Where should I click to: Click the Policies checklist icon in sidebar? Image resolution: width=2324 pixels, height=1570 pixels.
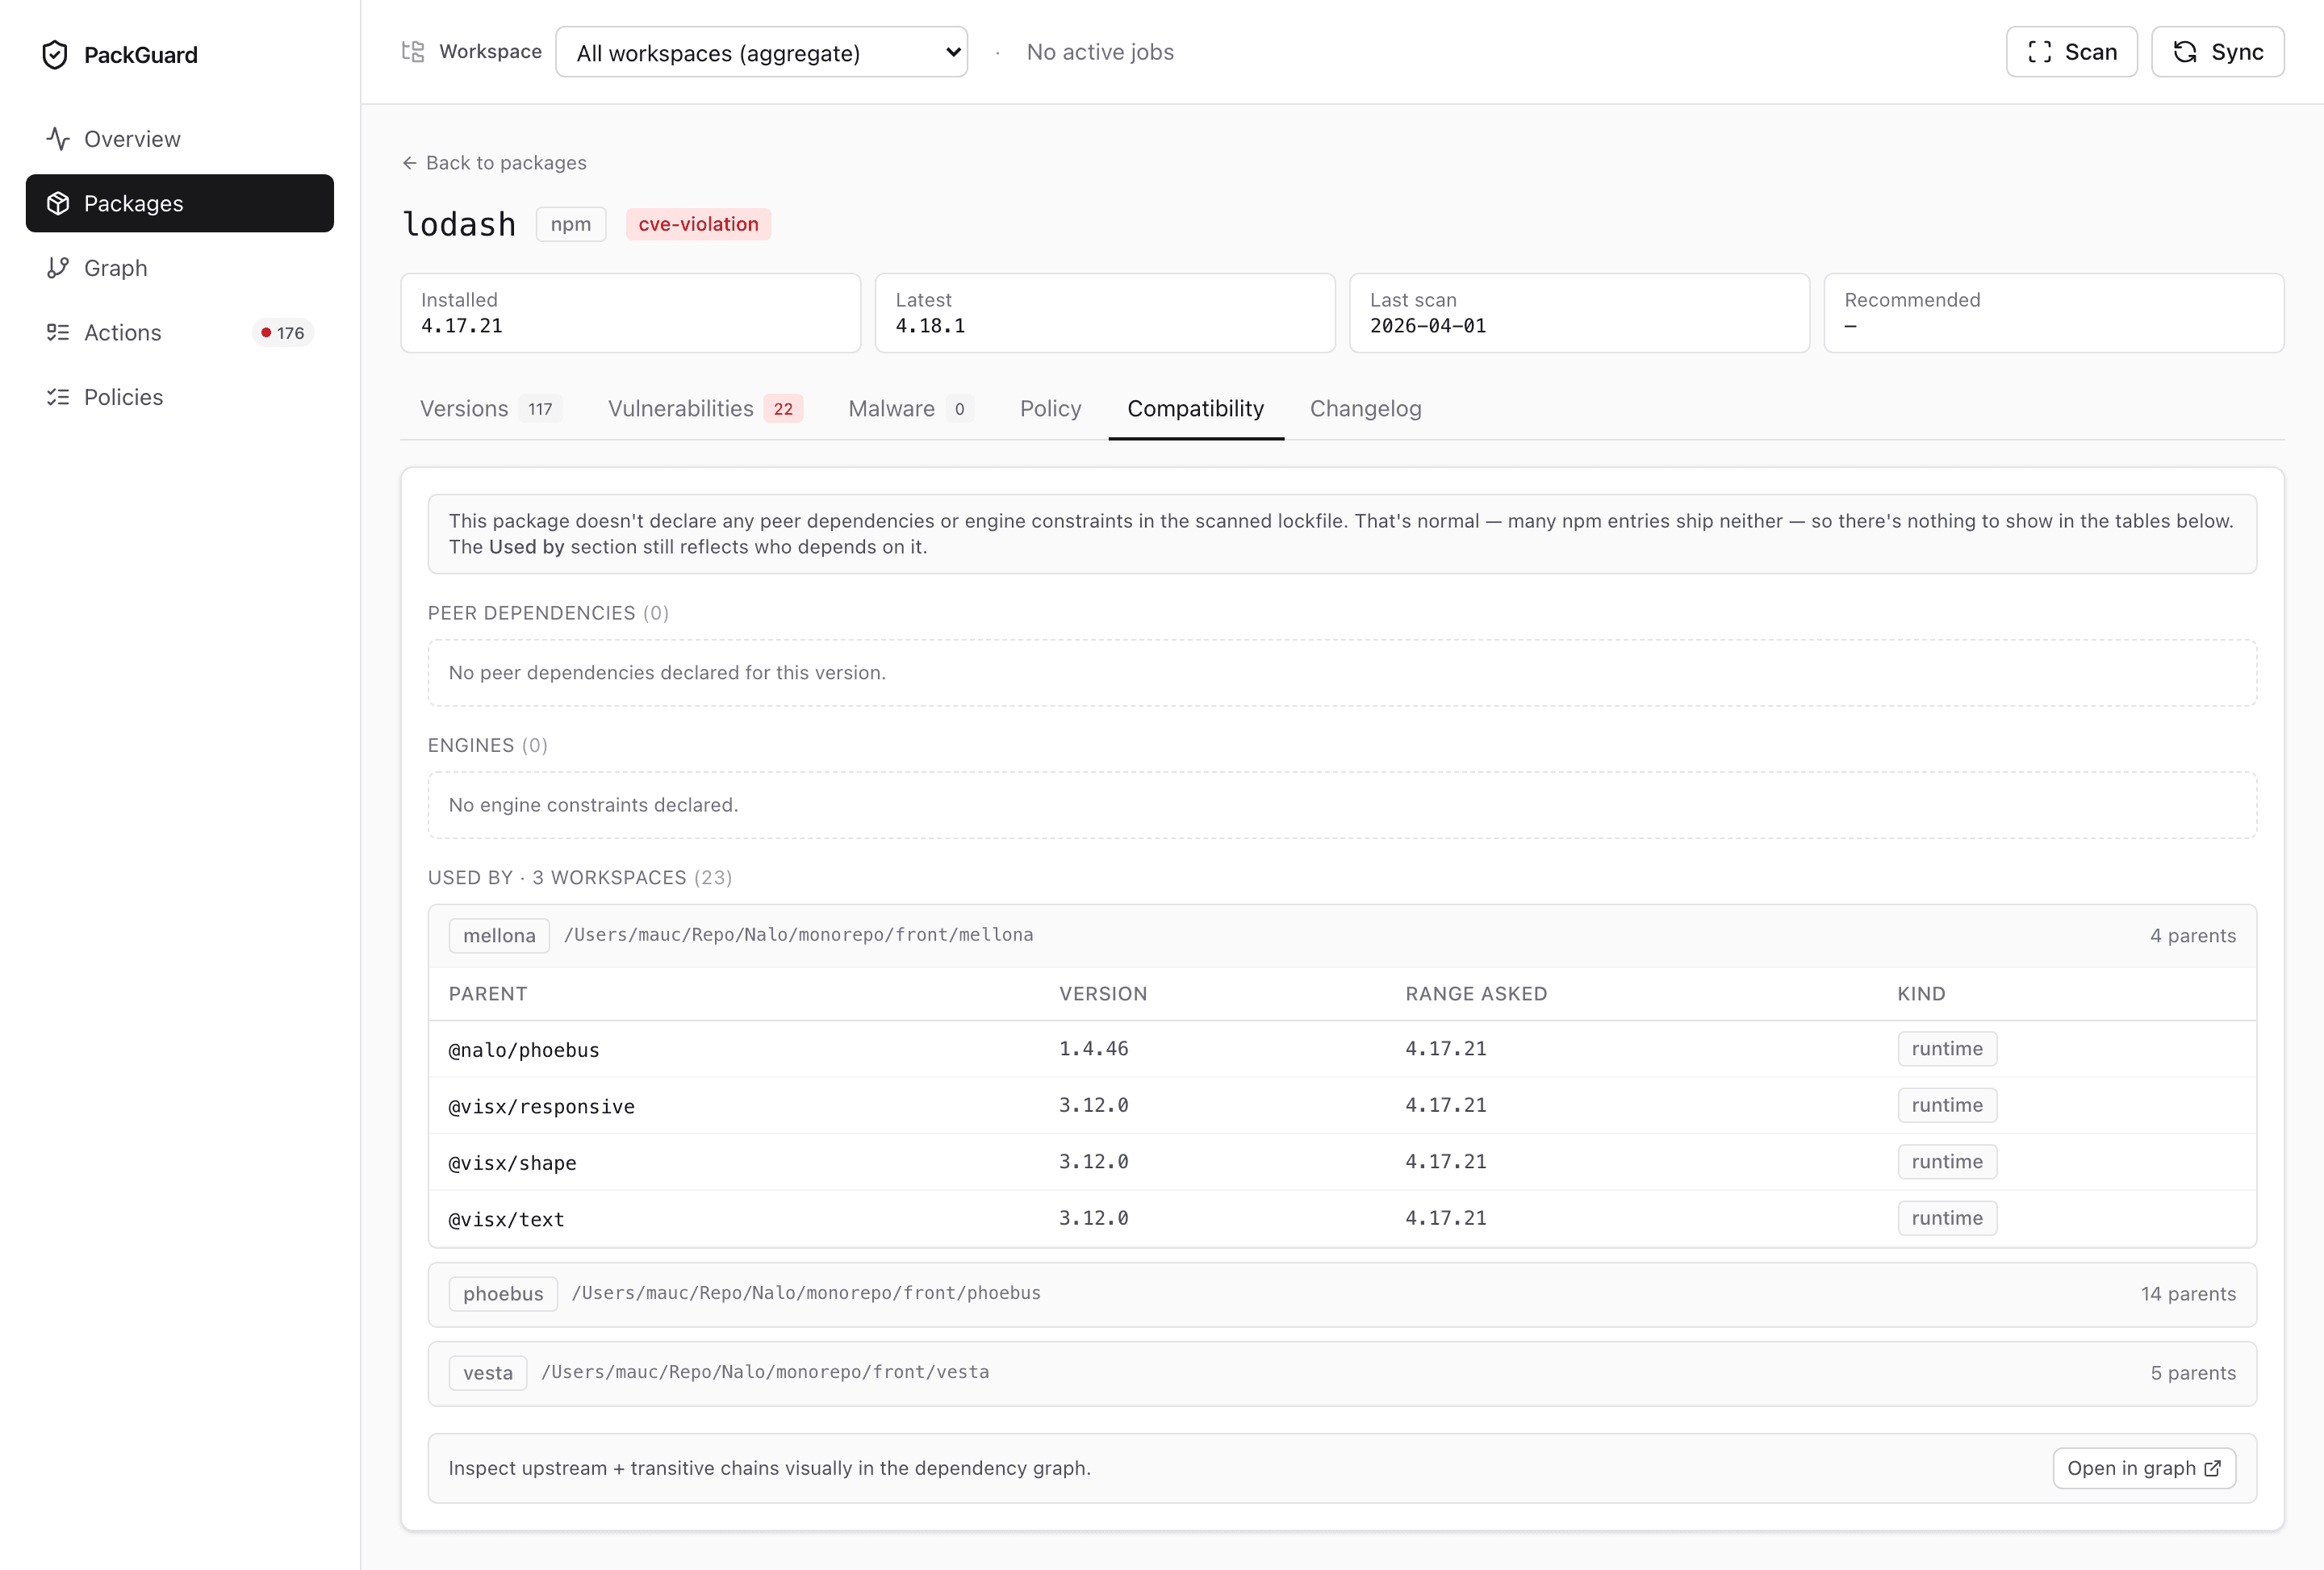click(58, 397)
